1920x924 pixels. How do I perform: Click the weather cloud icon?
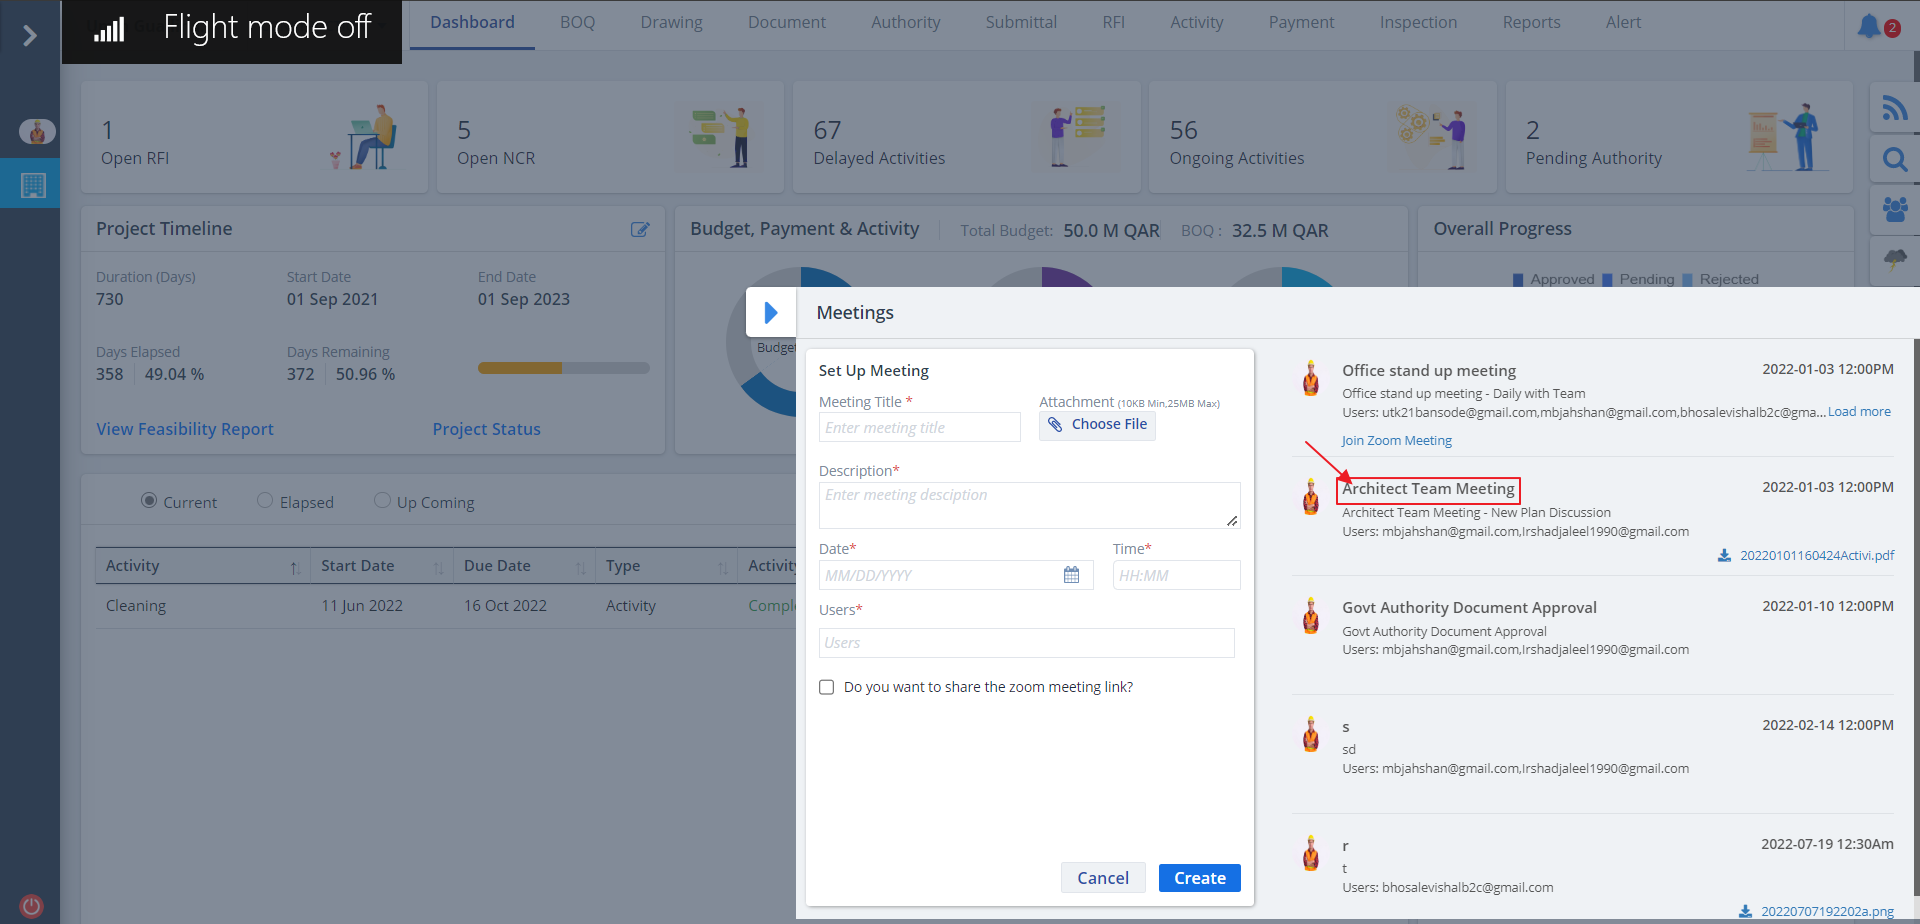[1894, 259]
